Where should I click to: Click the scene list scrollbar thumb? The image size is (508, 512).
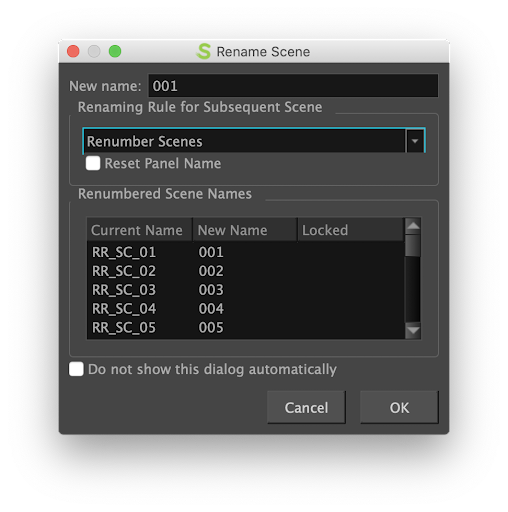(413, 245)
